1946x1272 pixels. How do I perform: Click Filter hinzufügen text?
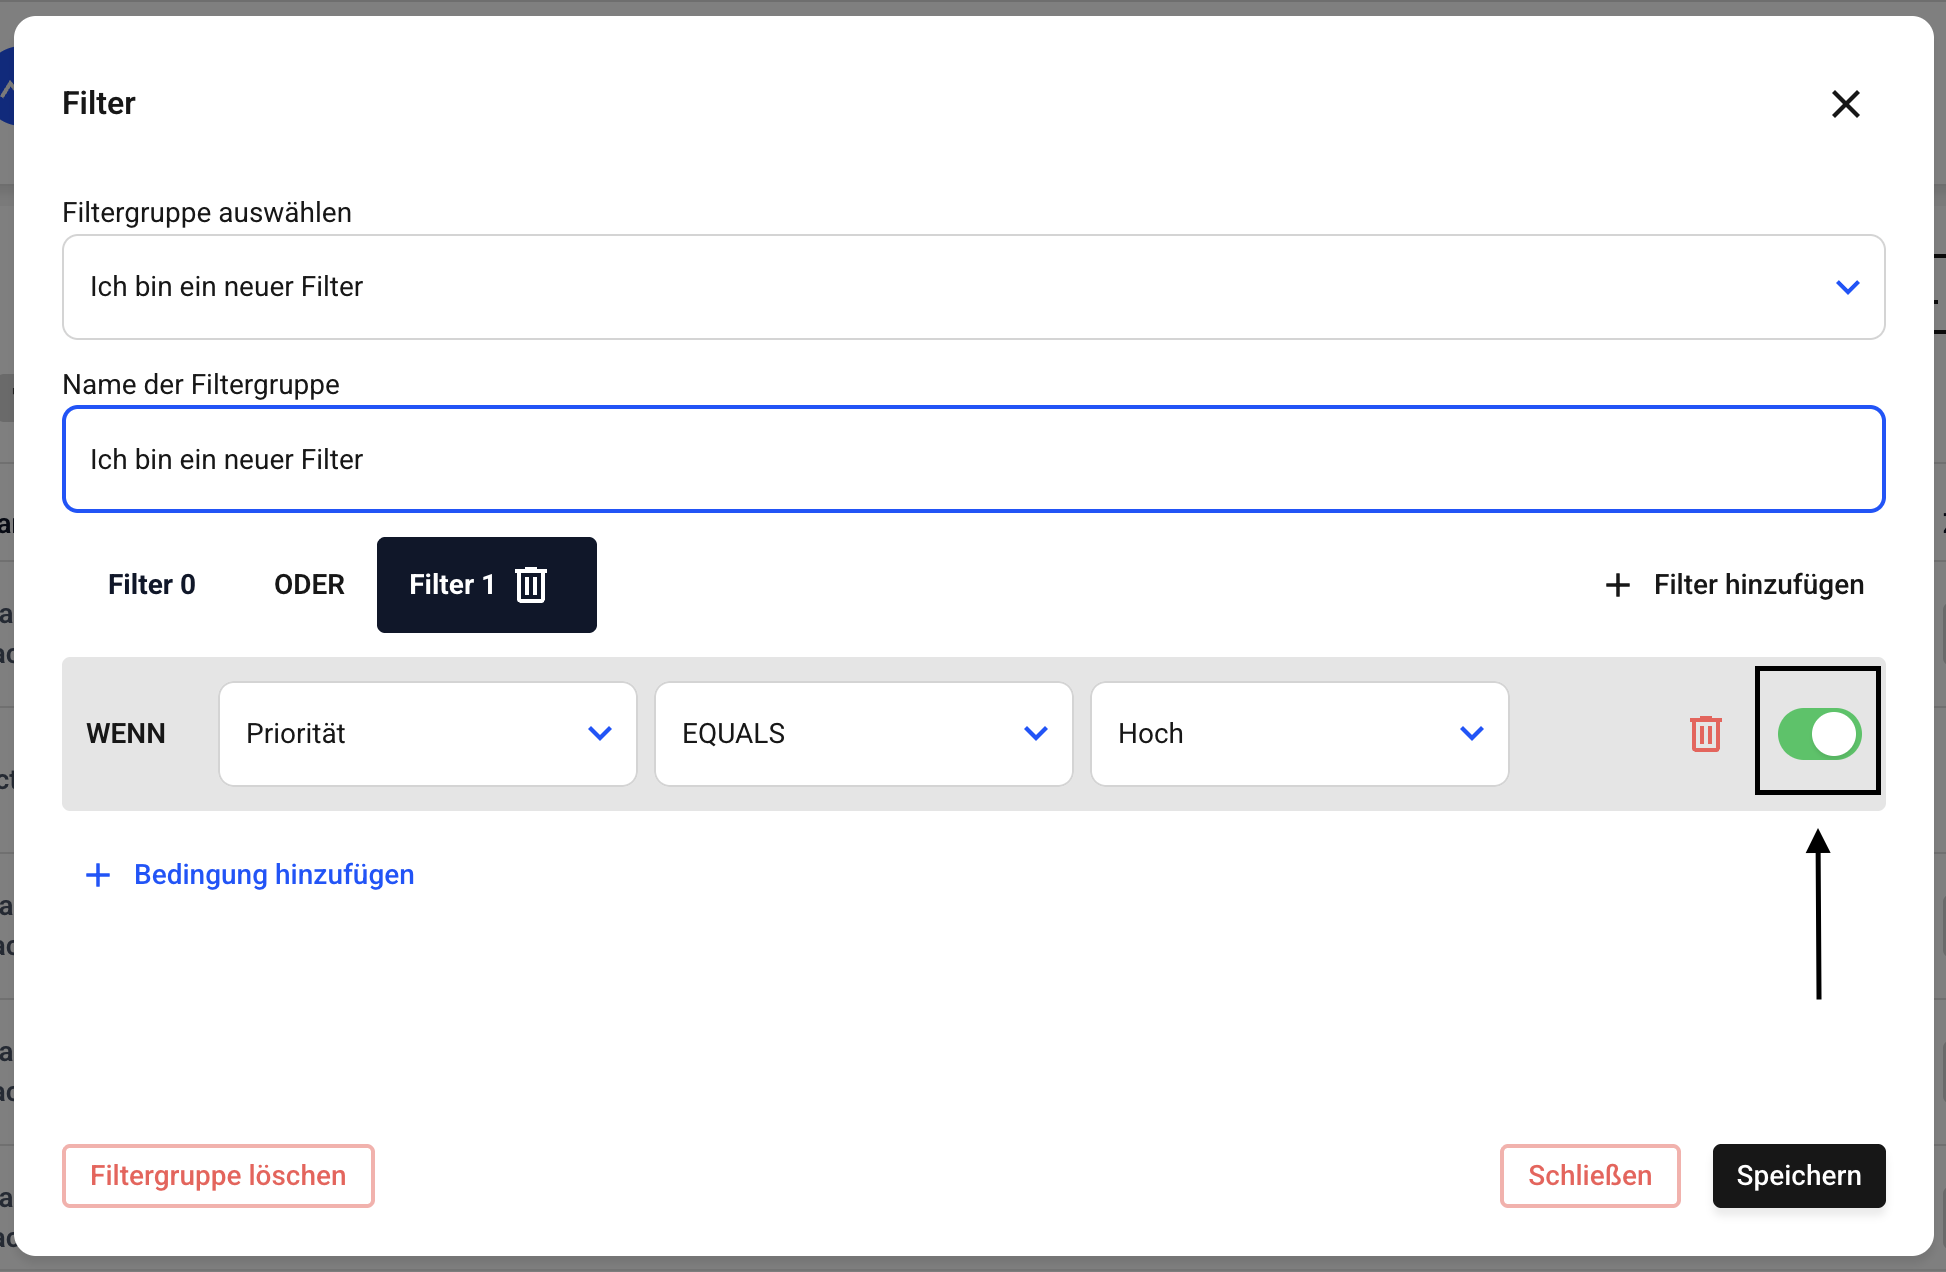pyautogui.click(x=1758, y=585)
